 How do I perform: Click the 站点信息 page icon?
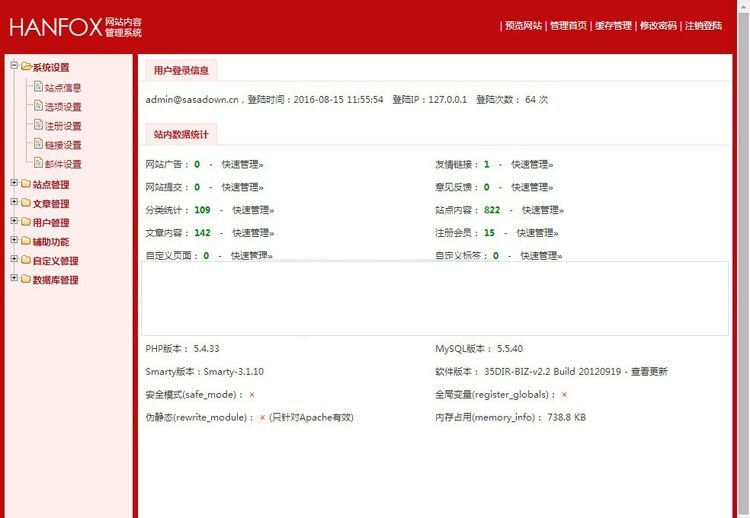pos(39,87)
